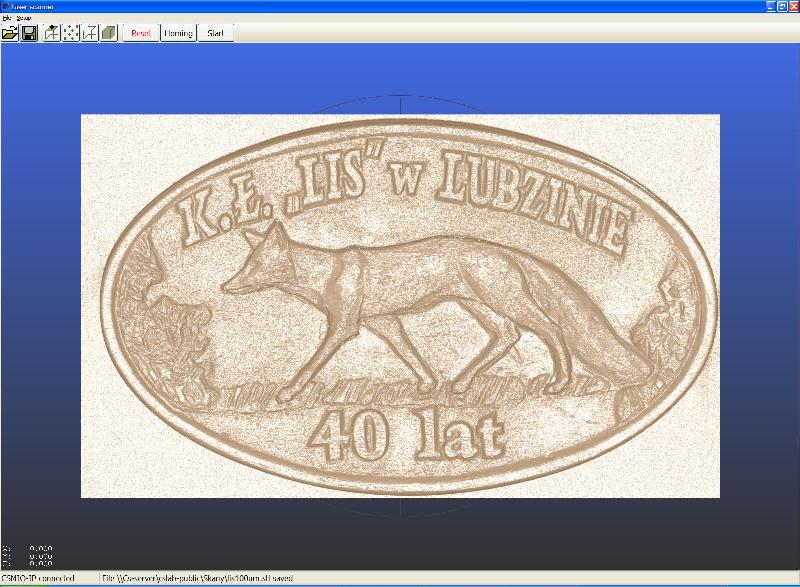Open the File menu
This screenshot has height=587, width=800.
pyautogui.click(x=6, y=18)
